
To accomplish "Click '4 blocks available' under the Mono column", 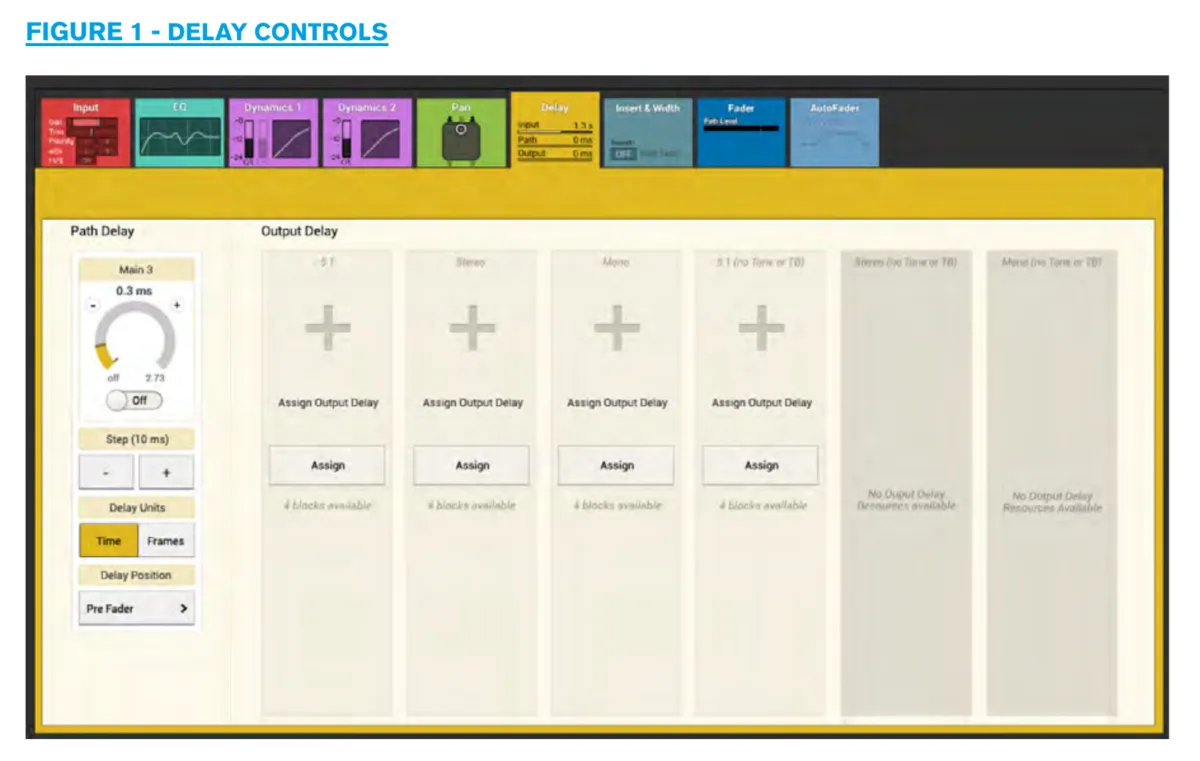I will (x=617, y=506).
